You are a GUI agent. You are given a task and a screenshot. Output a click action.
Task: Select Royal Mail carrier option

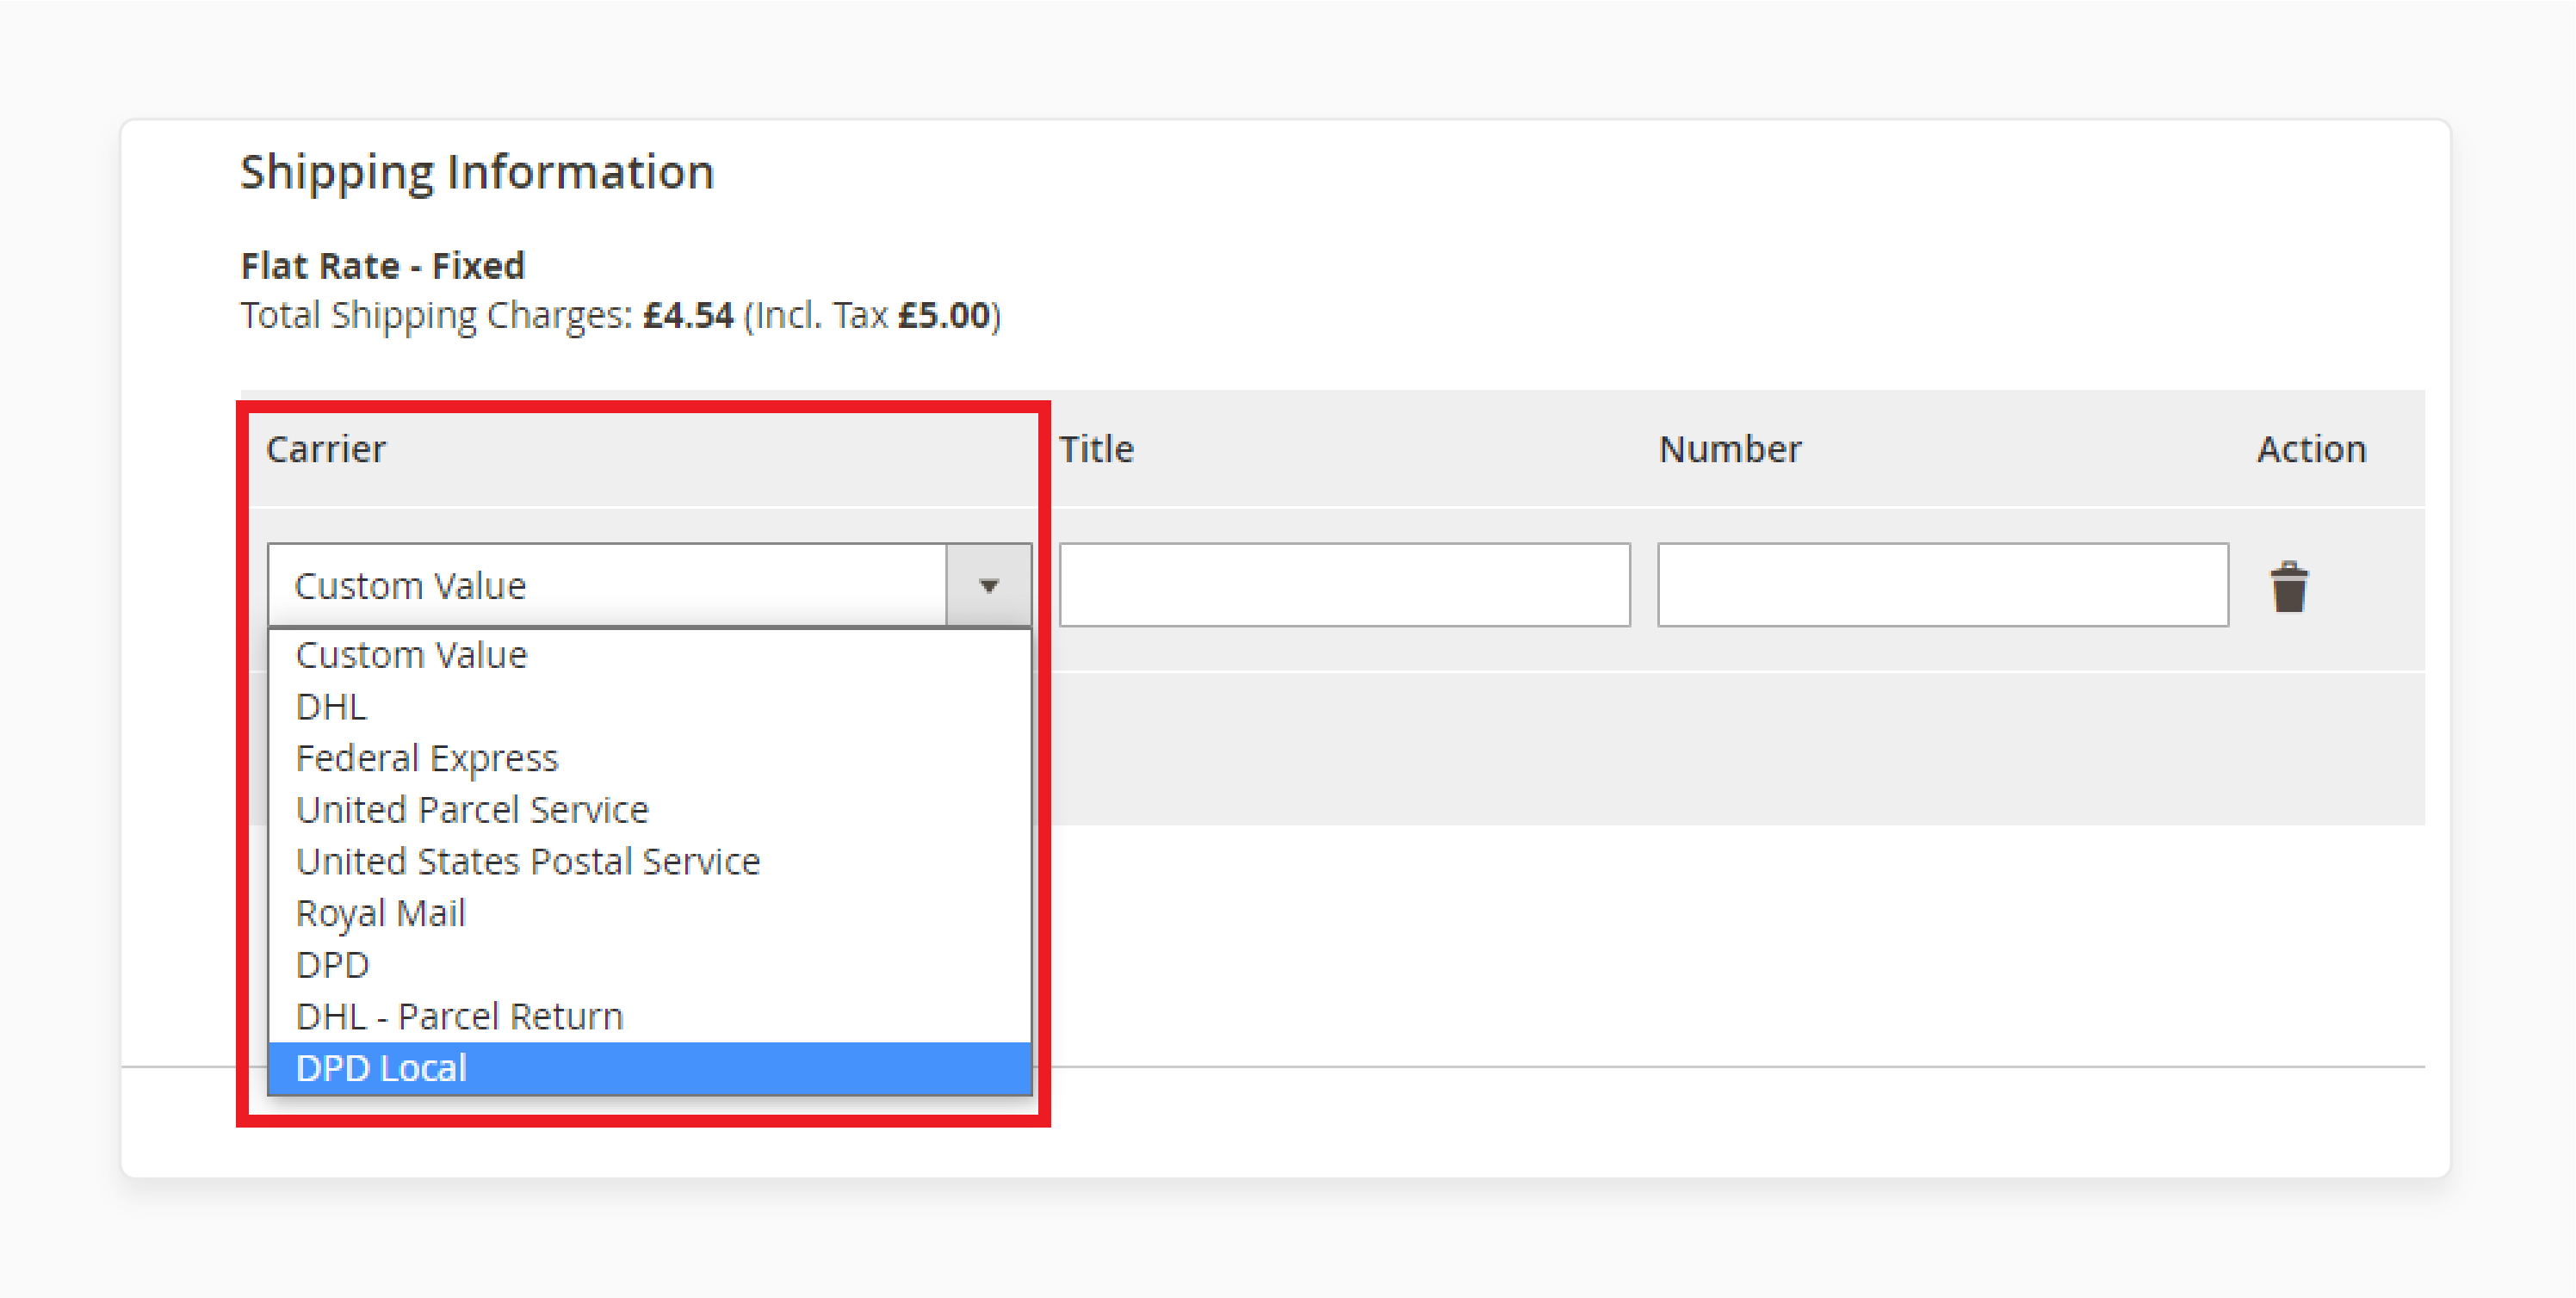click(650, 913)
